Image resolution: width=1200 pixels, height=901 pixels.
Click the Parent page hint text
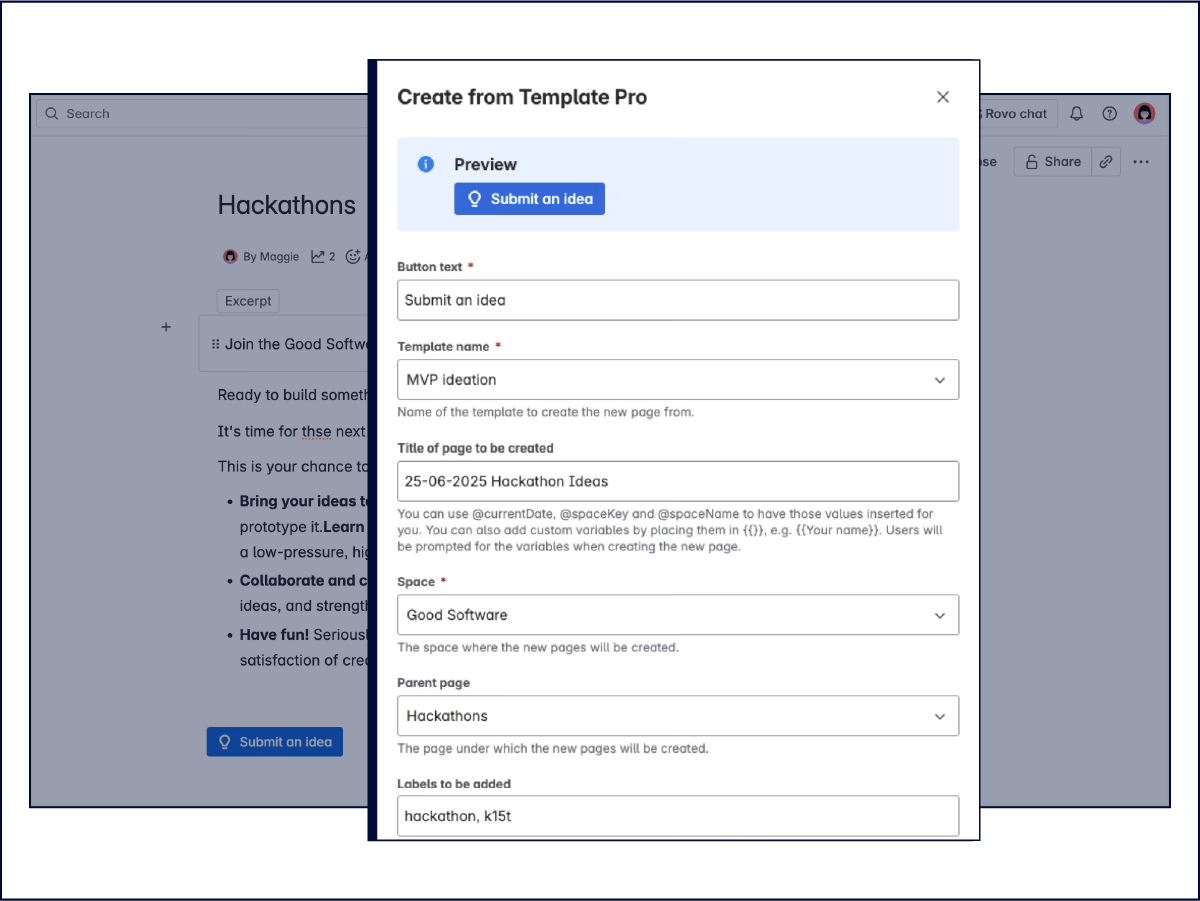(553, 748)
